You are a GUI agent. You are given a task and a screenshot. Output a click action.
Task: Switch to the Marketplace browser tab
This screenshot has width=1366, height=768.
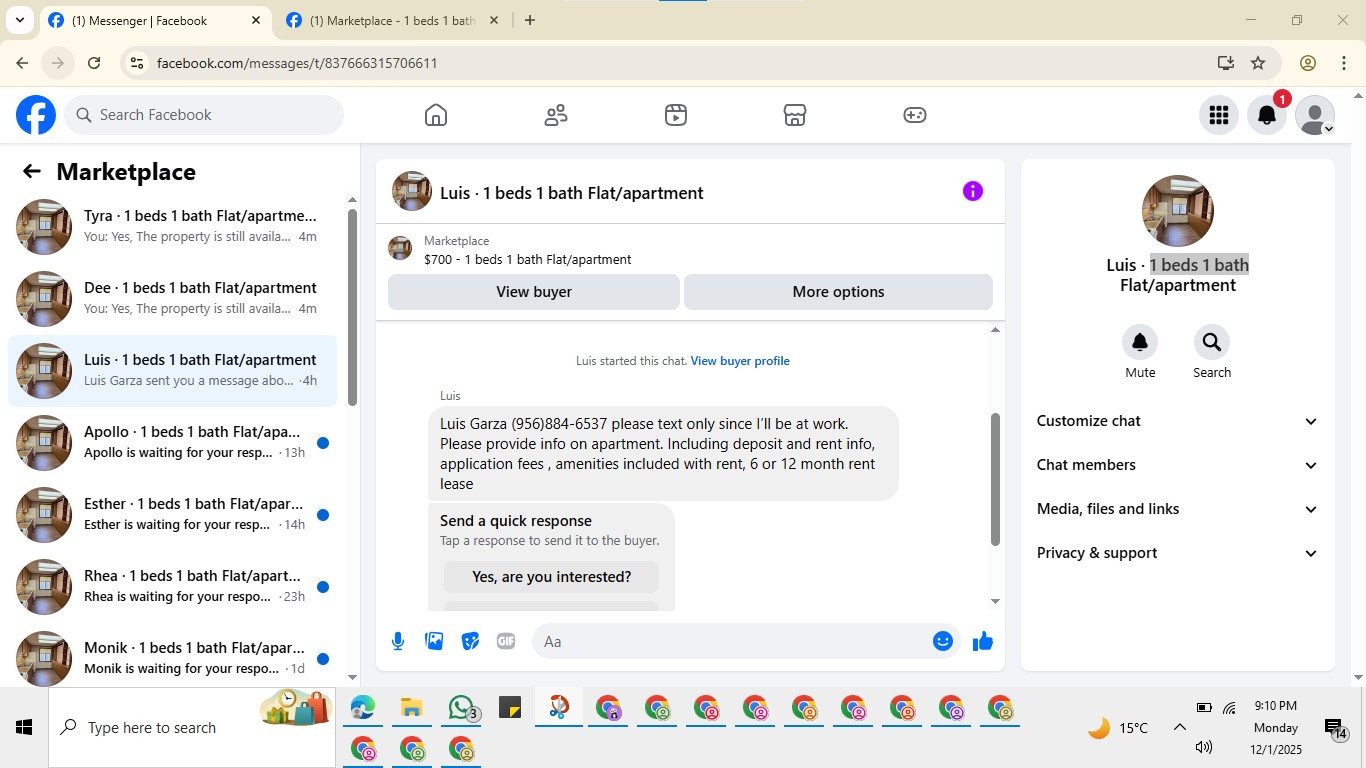pos(391,20)
